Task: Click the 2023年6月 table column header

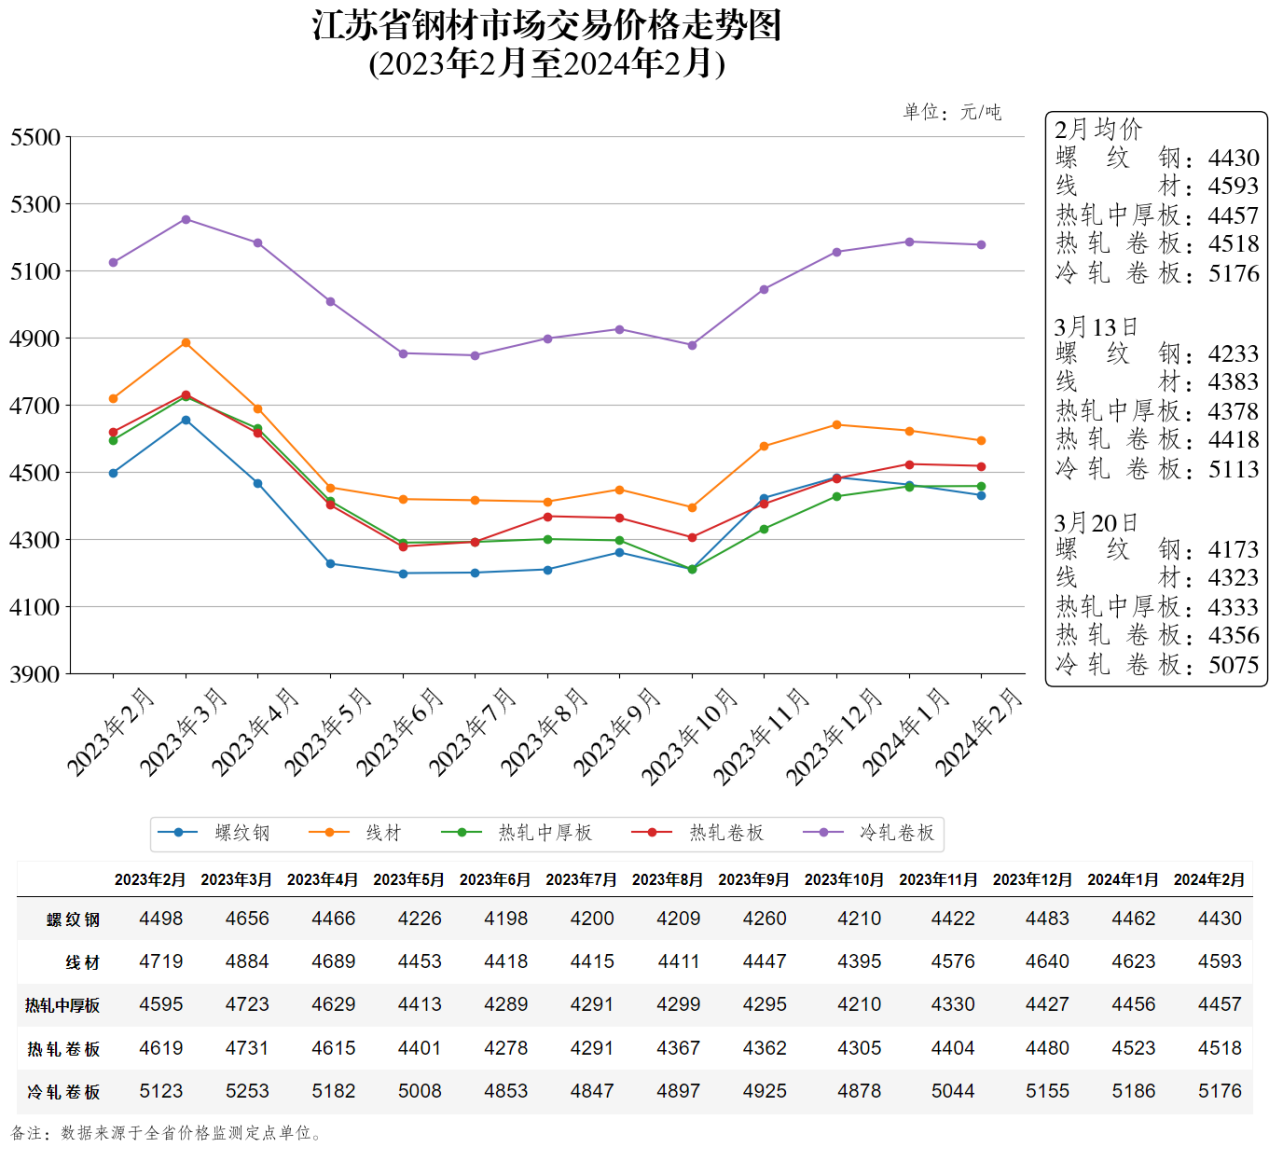Action: 495,880
